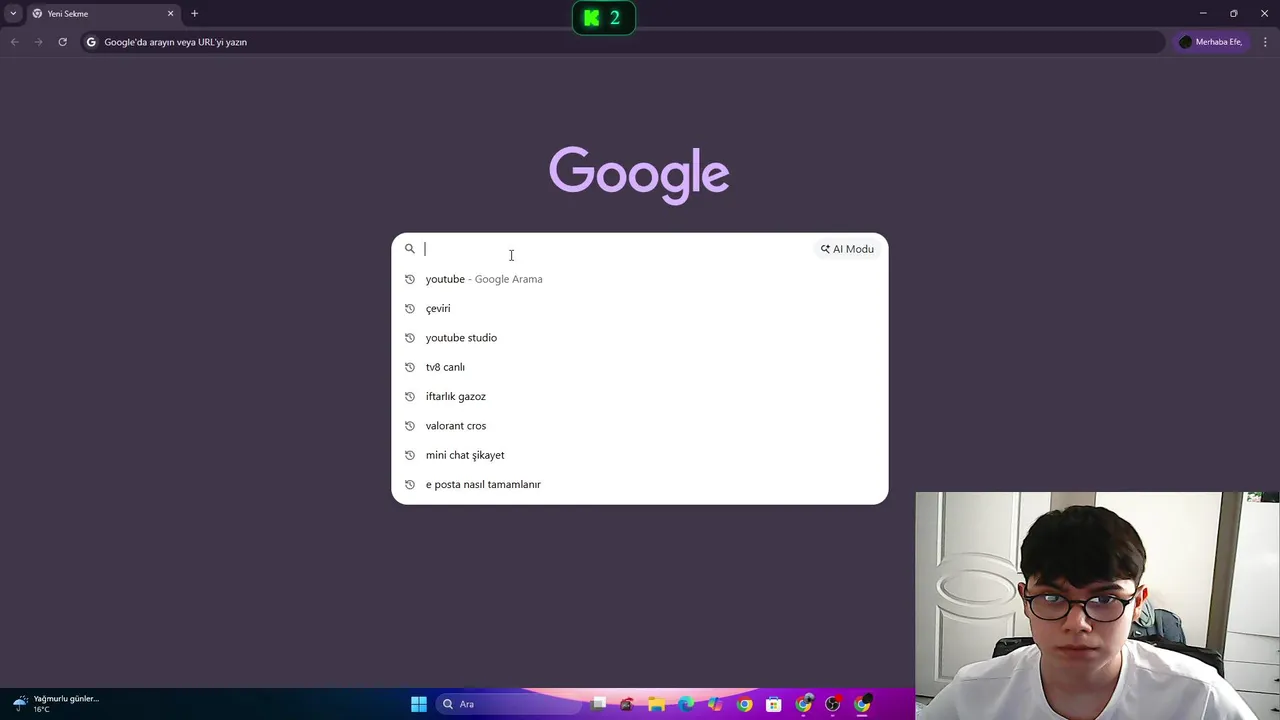The image size is (1280, 720).
Task: Choose e posta nasıl tamamlanır suggestion
Action: point(640,484)
